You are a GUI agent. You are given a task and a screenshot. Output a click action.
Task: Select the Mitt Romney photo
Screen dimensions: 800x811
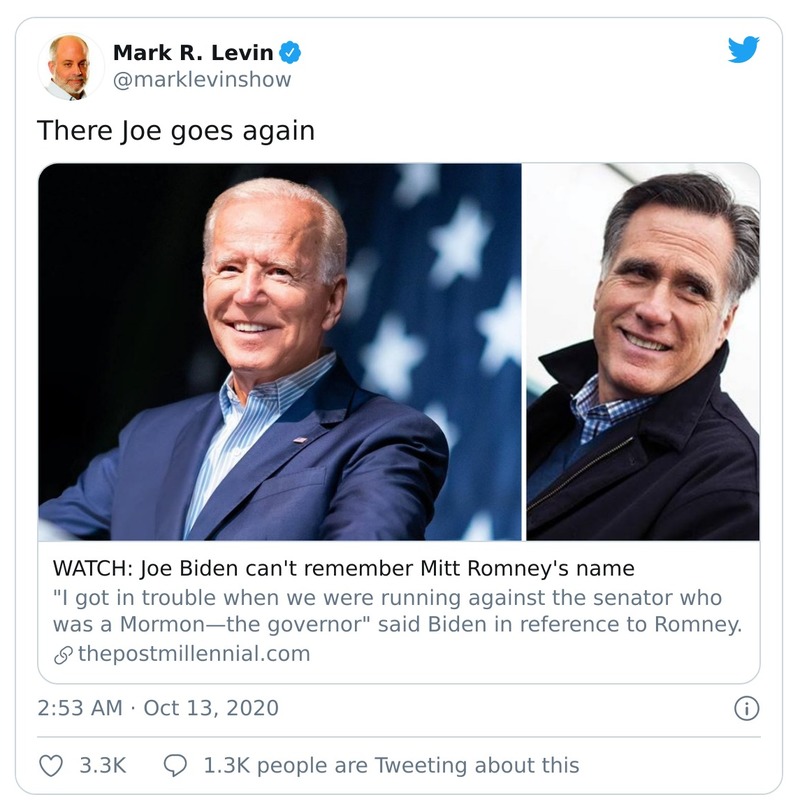click(x=640, y=355)
